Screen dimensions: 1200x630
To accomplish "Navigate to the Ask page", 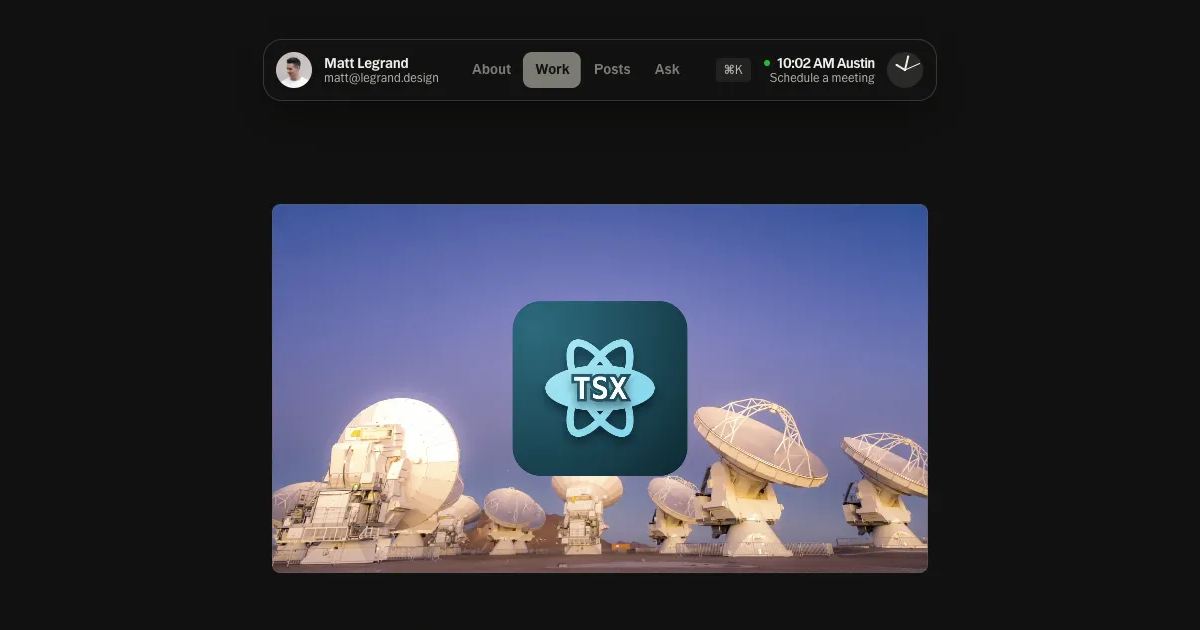I will click(x=667, y=70).
